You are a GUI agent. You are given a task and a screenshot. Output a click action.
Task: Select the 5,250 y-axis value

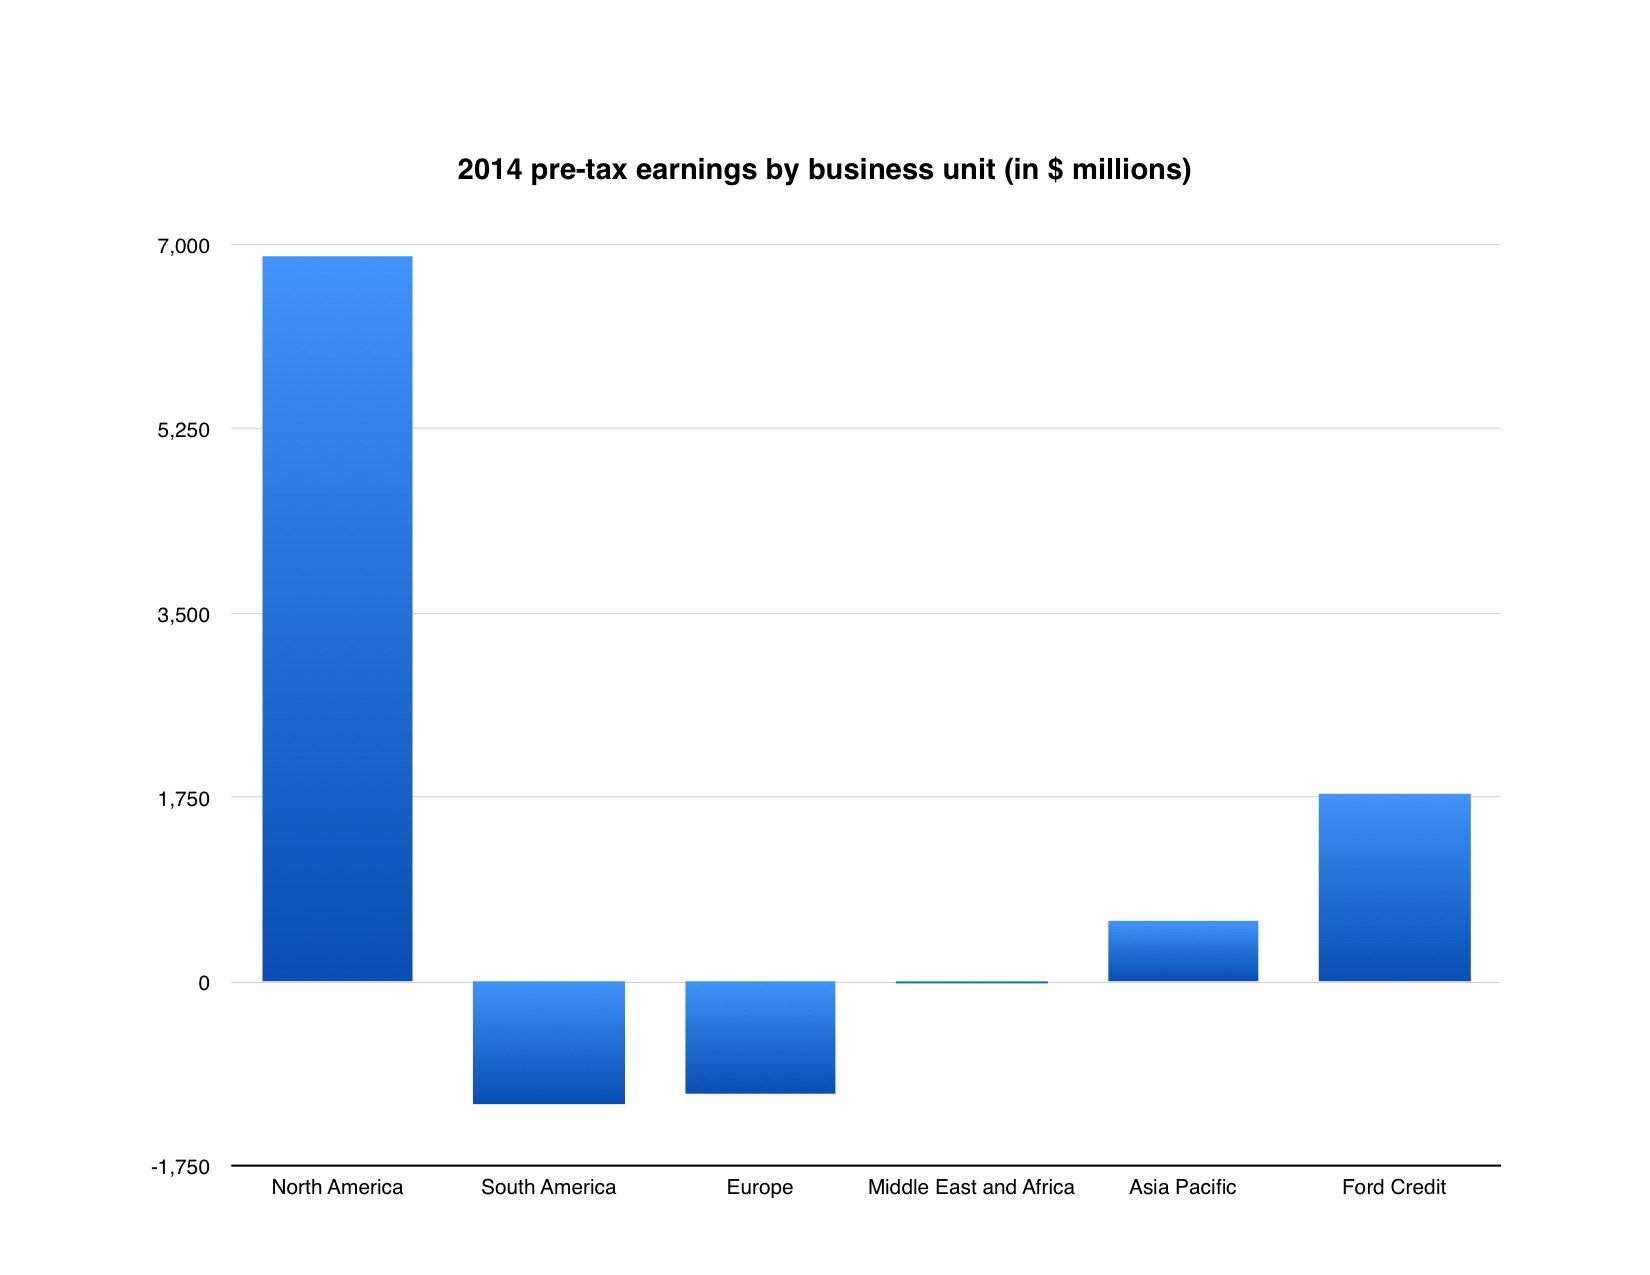(183, 430)
